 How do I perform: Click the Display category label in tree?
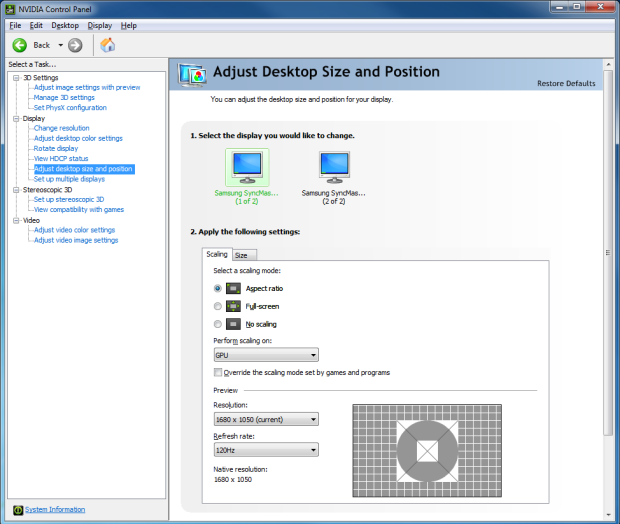pos(34,118)
